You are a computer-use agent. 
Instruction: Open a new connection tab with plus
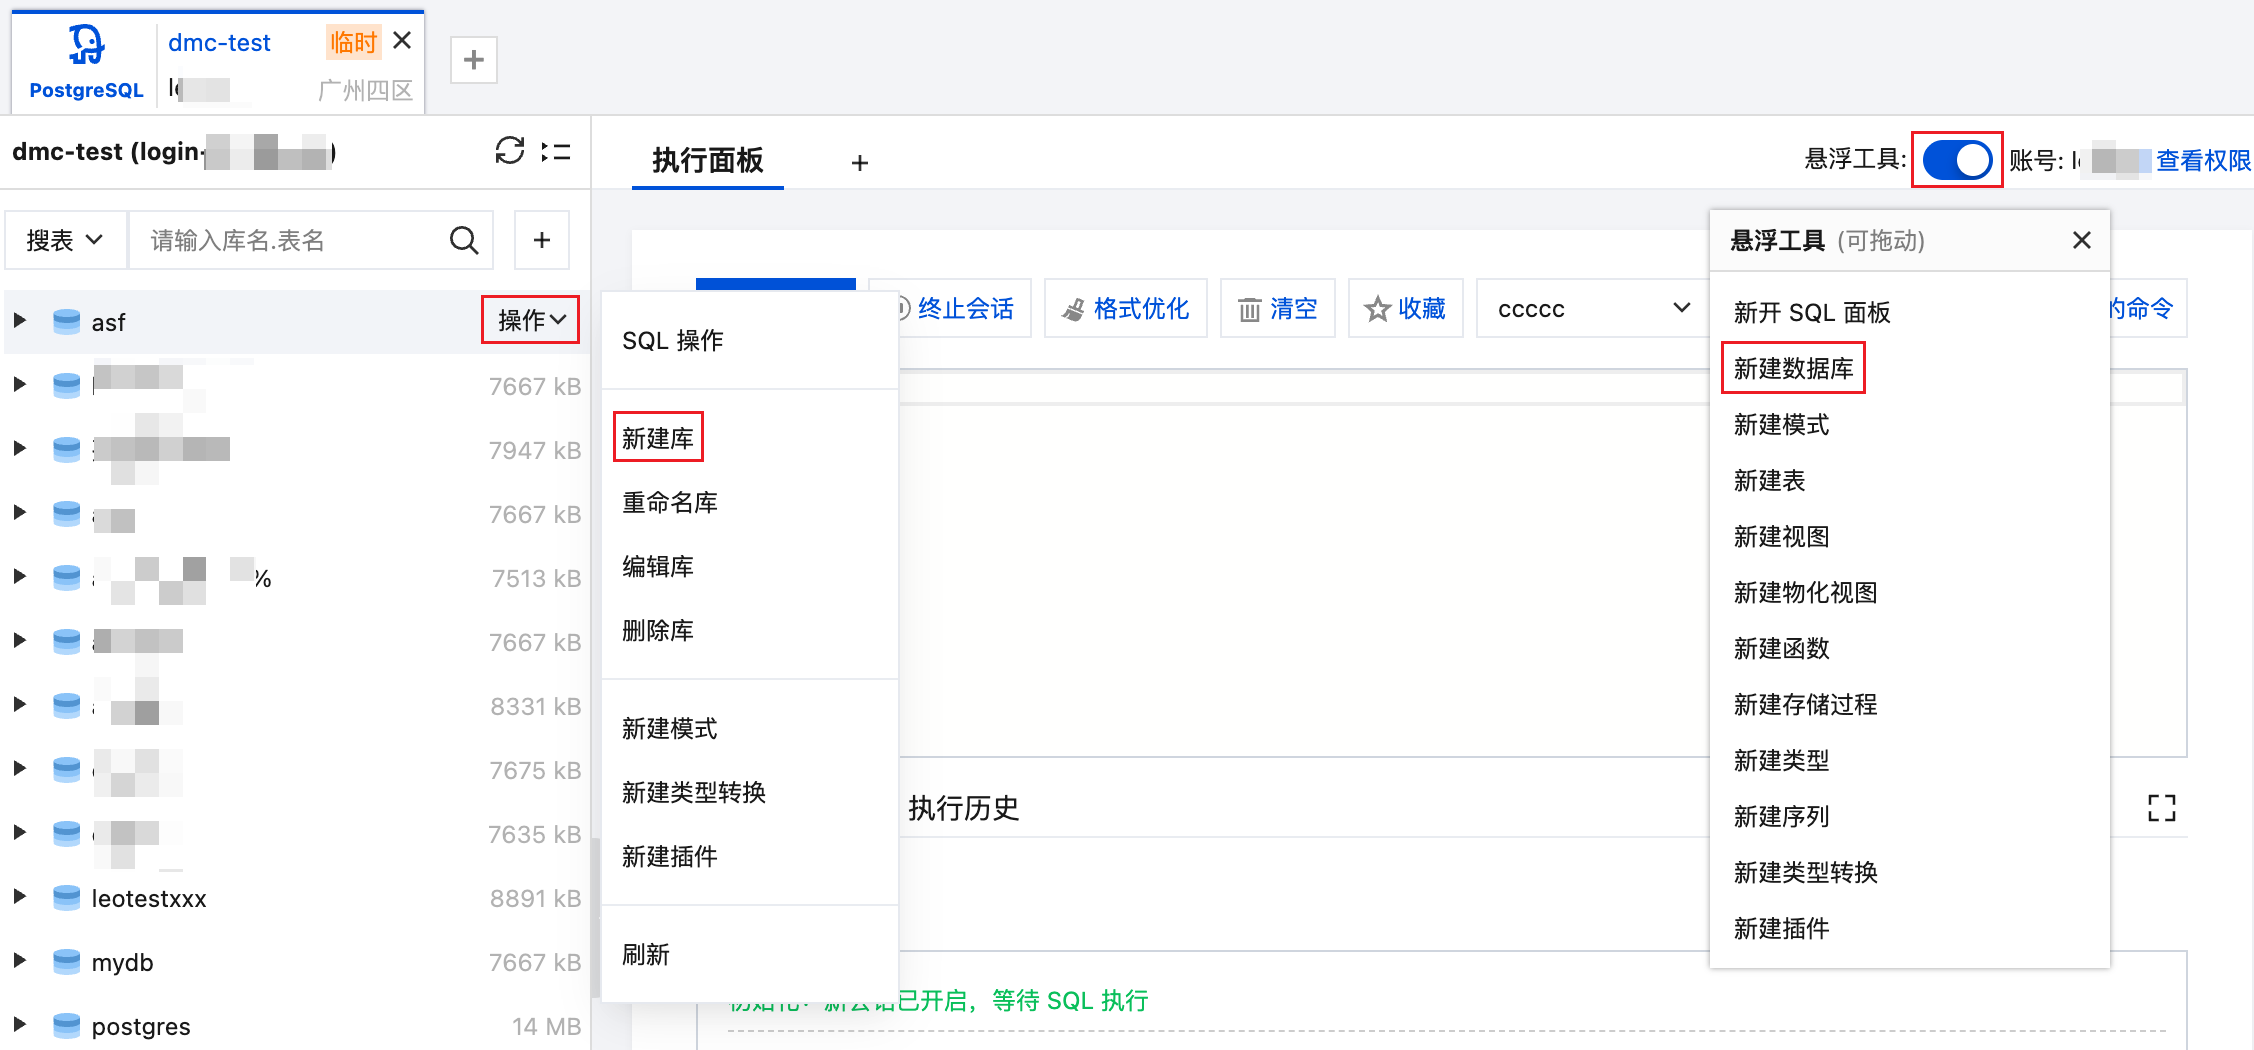(473, 60)
